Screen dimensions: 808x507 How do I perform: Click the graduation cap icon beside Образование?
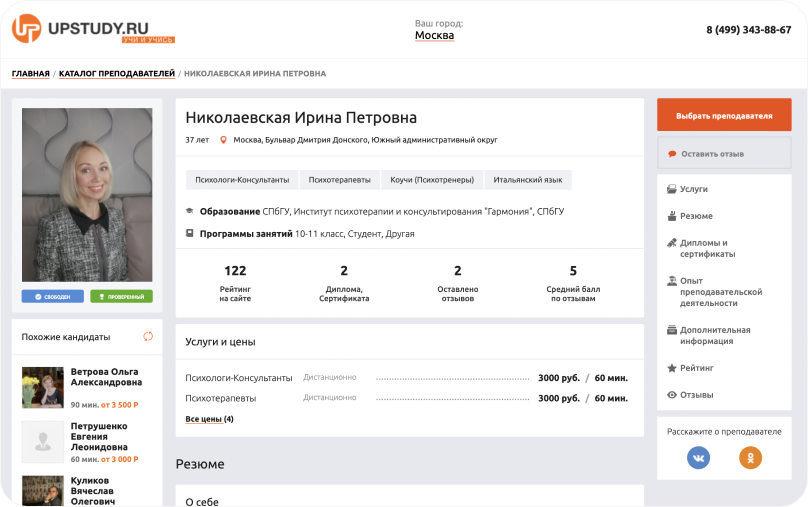[189, 211]
